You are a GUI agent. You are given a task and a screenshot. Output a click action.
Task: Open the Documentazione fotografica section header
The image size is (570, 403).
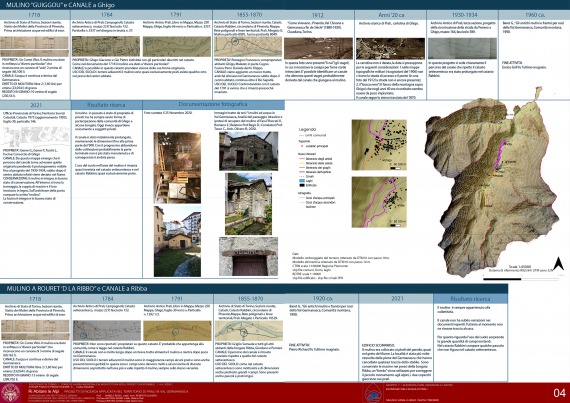[213, 105]
